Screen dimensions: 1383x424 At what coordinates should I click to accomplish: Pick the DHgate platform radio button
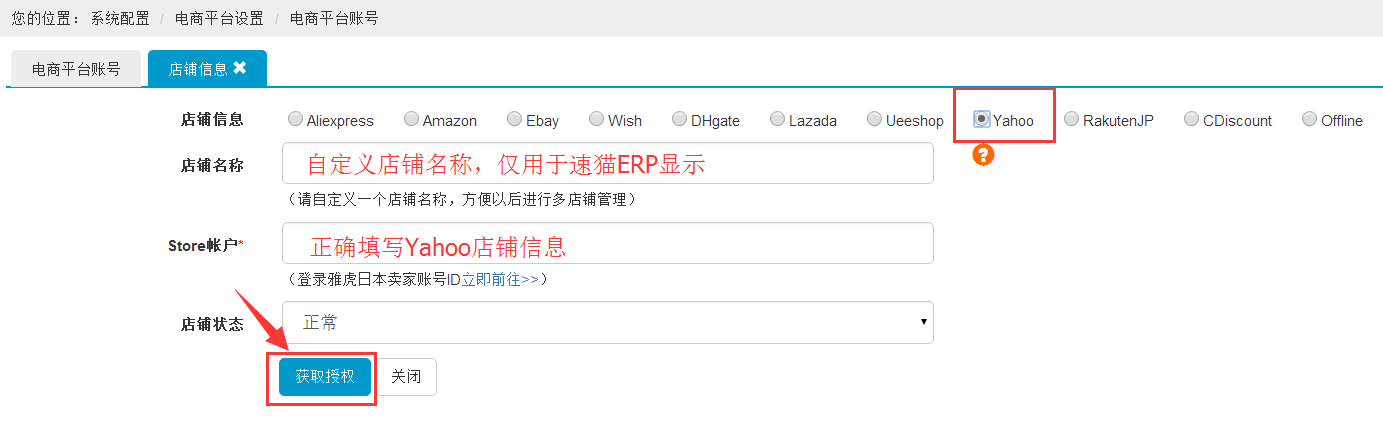click(680, 119)
